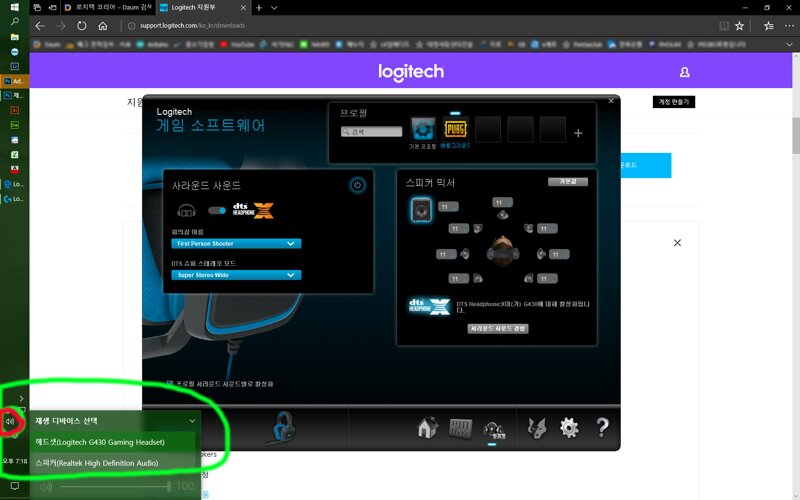The width and height of the screenshot is (800, 500).
Task: Open the Action Center notification icon
Action: click(x=15, y=486)
